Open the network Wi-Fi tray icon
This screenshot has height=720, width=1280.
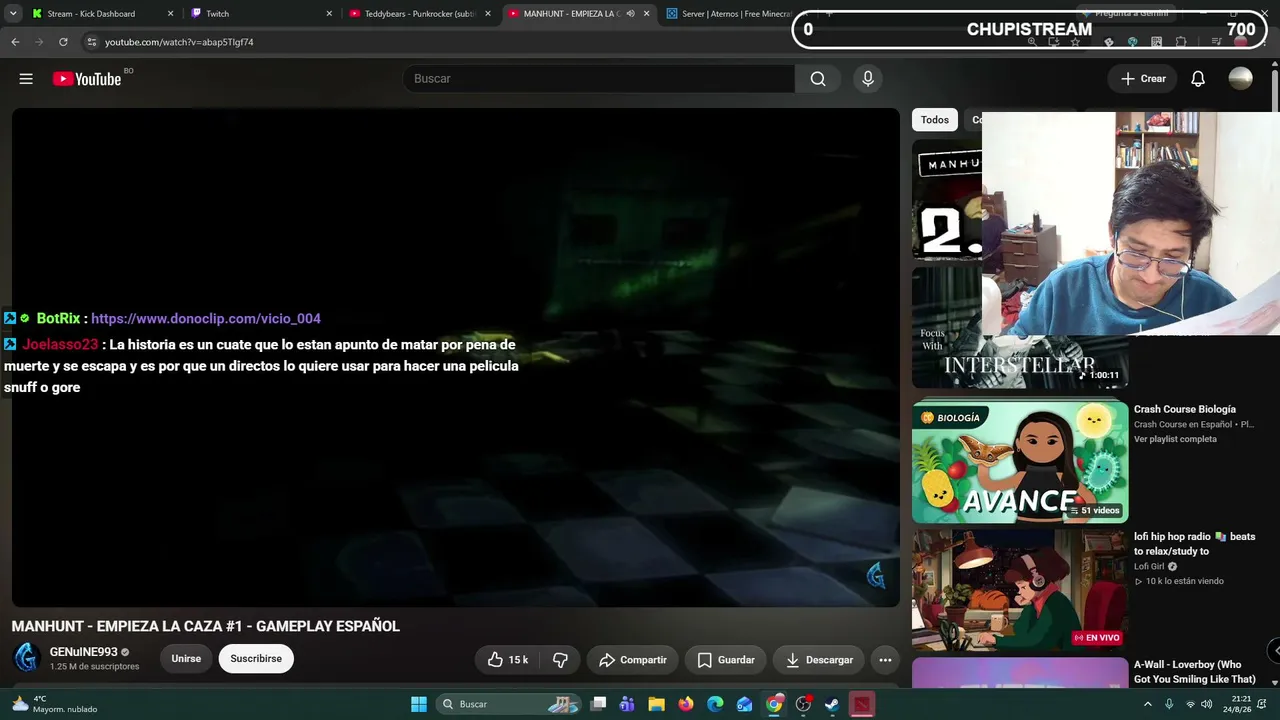1190,704
